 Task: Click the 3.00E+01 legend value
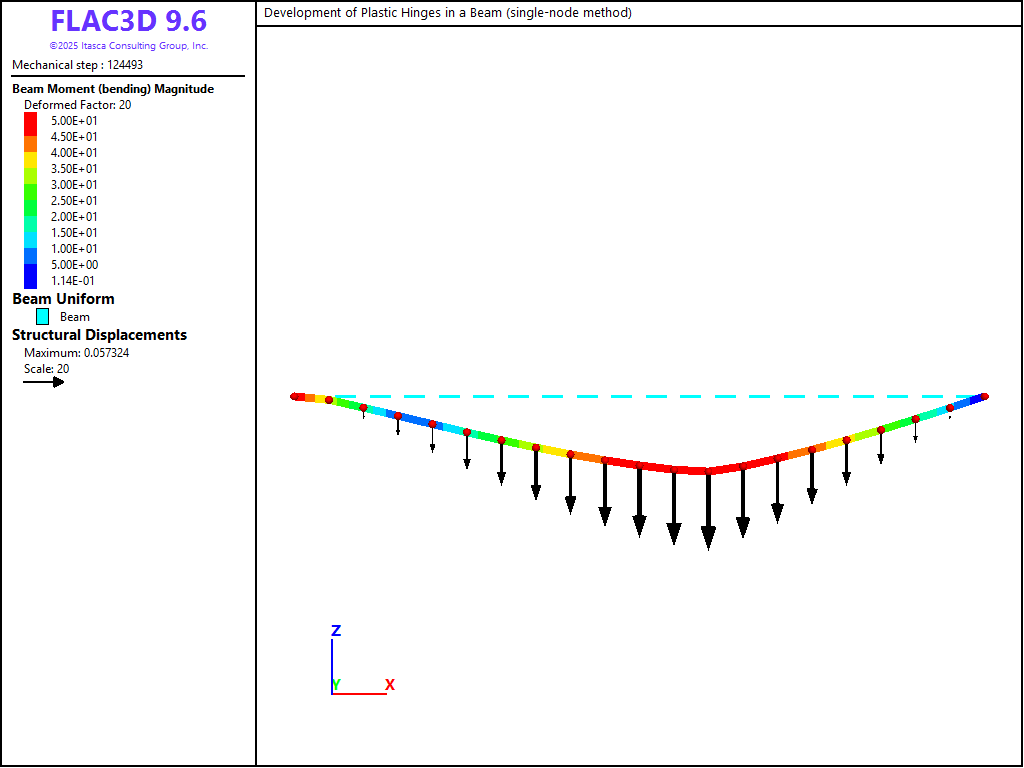(74, 185)
